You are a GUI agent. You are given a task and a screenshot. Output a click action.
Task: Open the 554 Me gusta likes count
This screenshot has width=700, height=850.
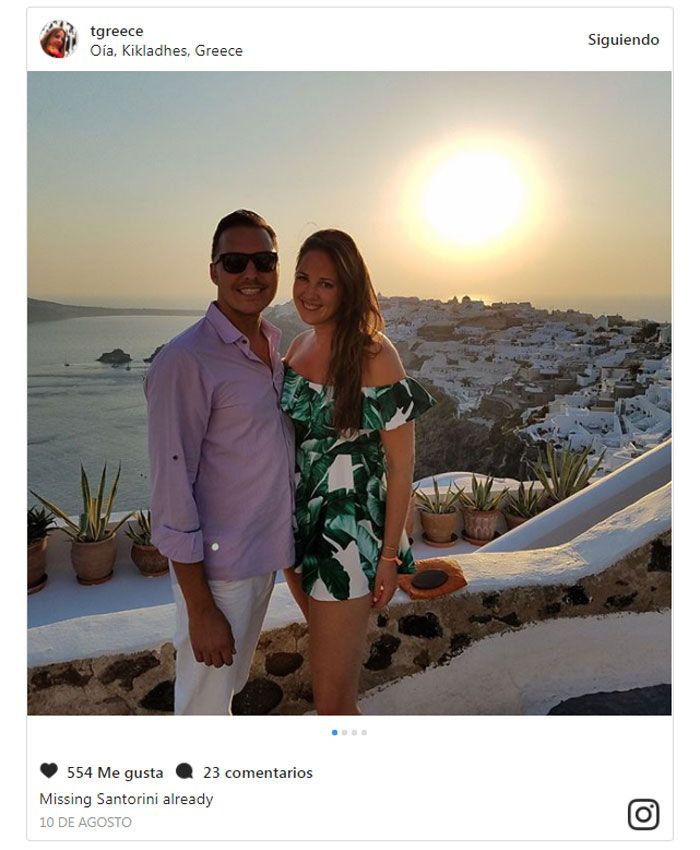coord(115,772)
